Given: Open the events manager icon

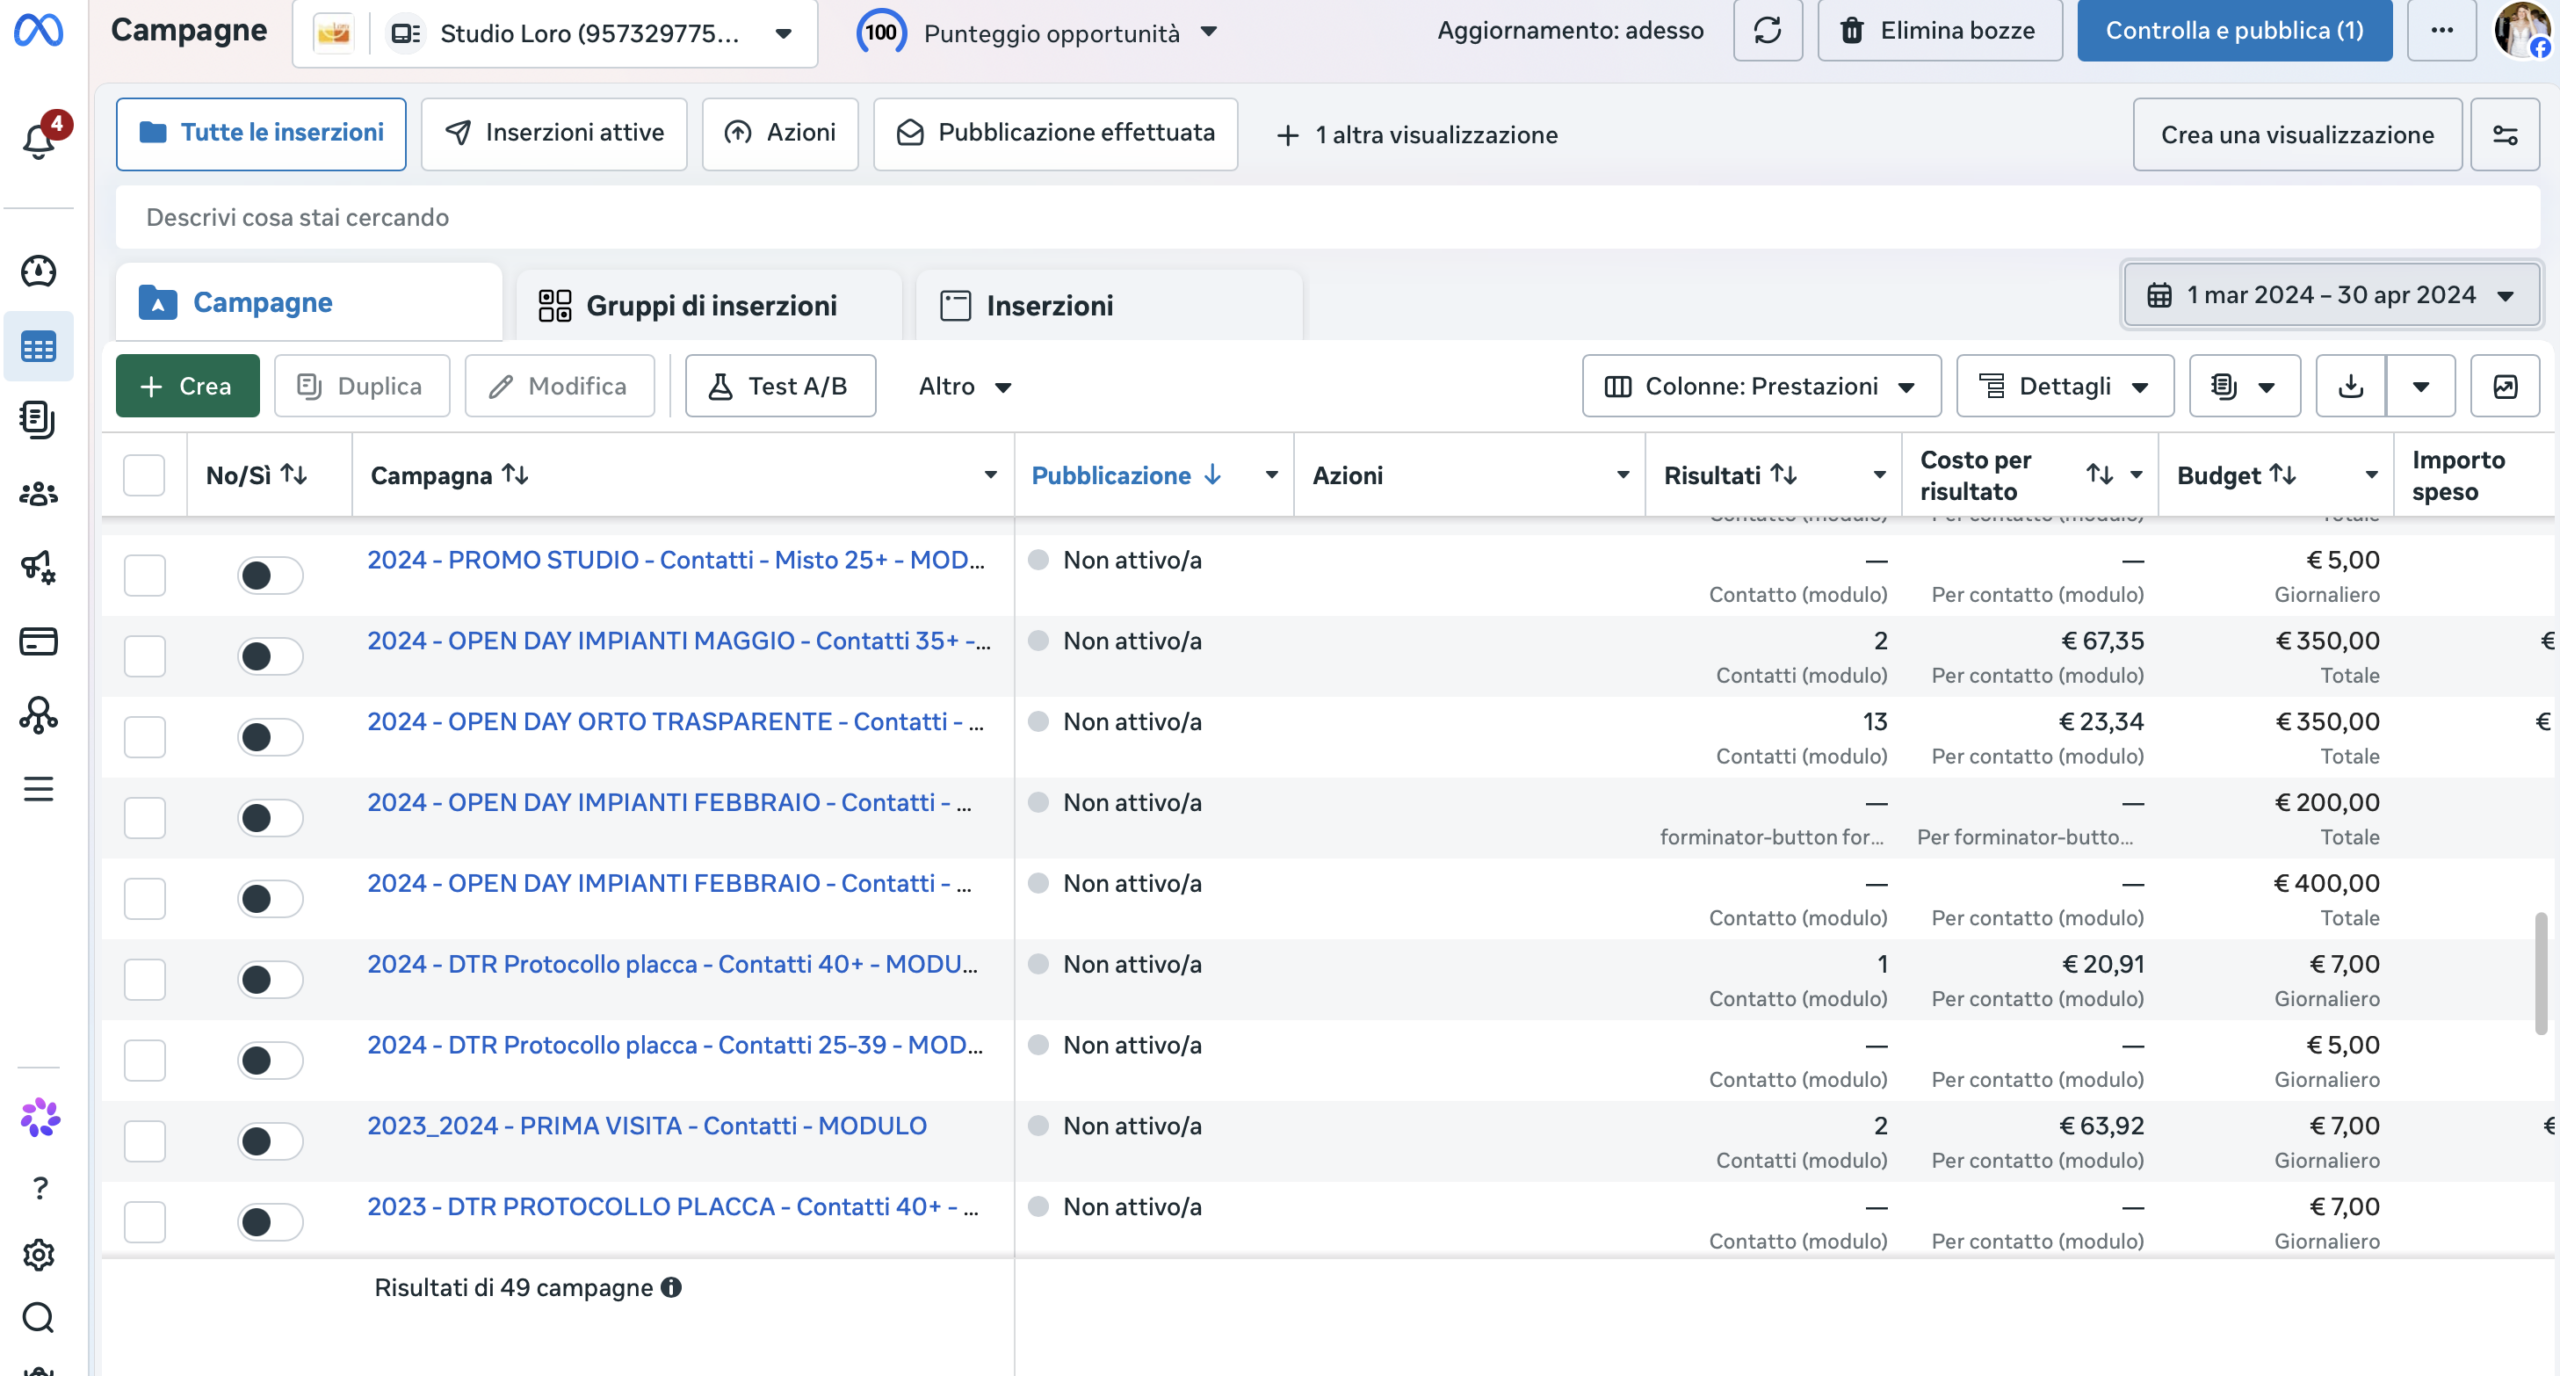Looking at the screenshot, I should pyautogui.click(x=38, y=715).
